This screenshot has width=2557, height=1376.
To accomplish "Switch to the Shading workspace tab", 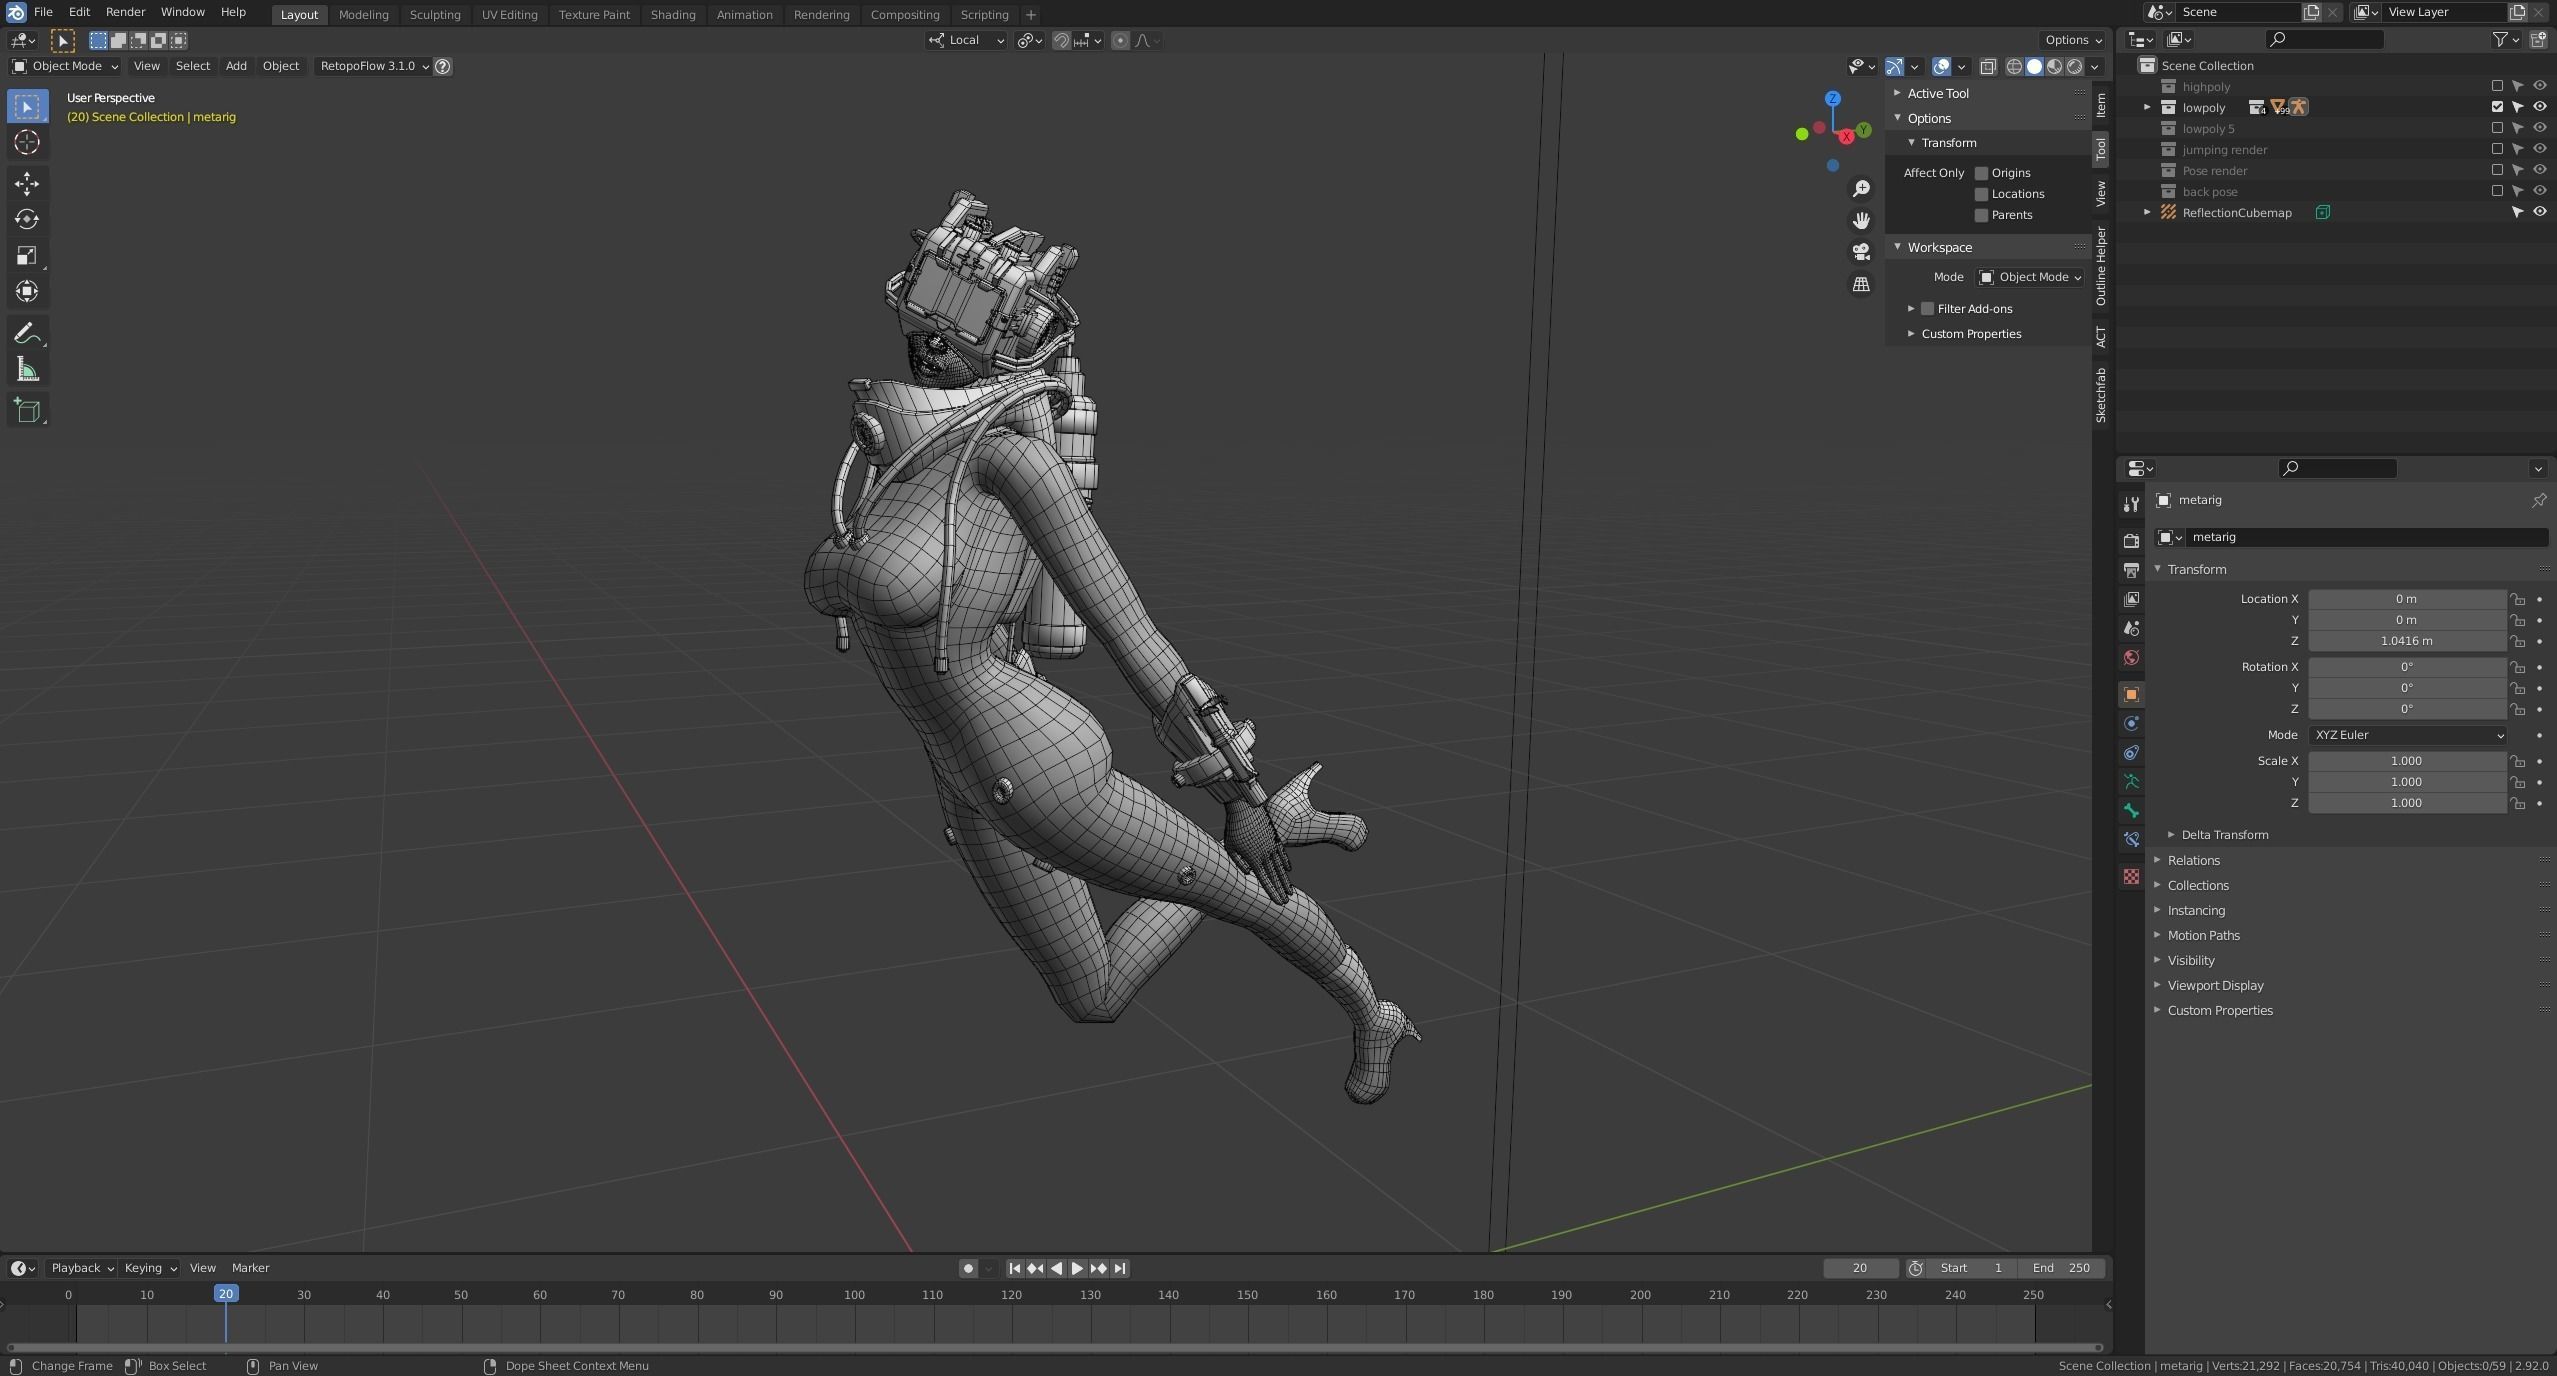I will point(672,15).
